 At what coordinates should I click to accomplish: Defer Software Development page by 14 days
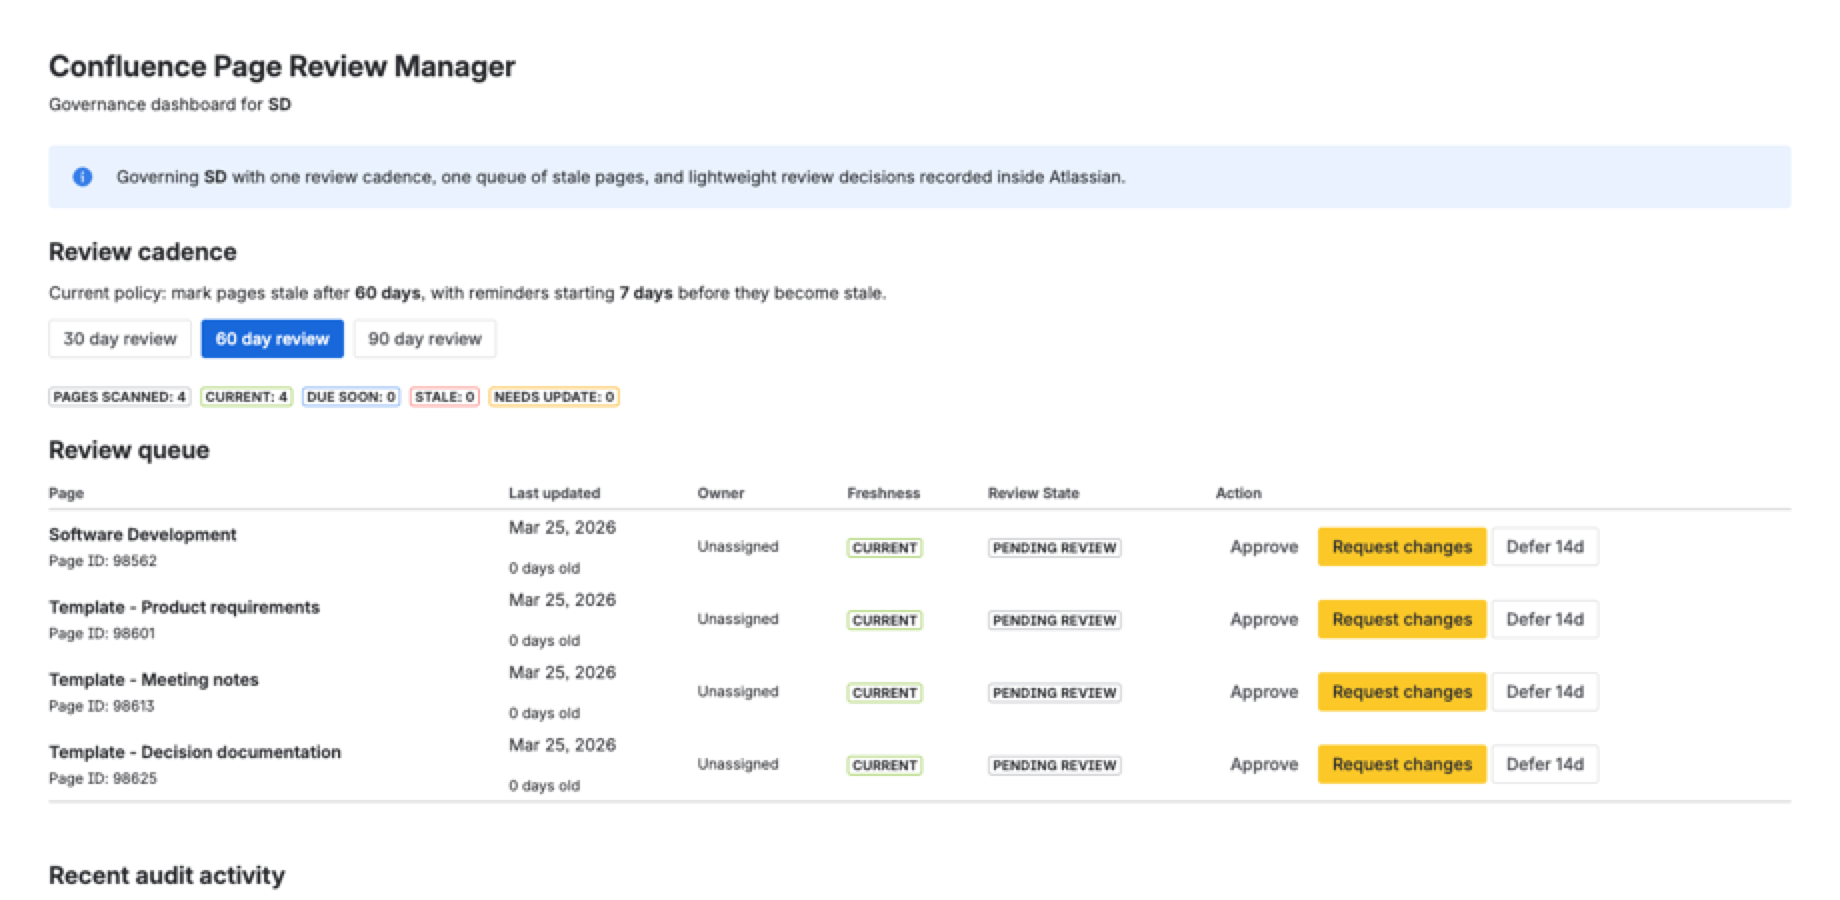point(1544,547)
